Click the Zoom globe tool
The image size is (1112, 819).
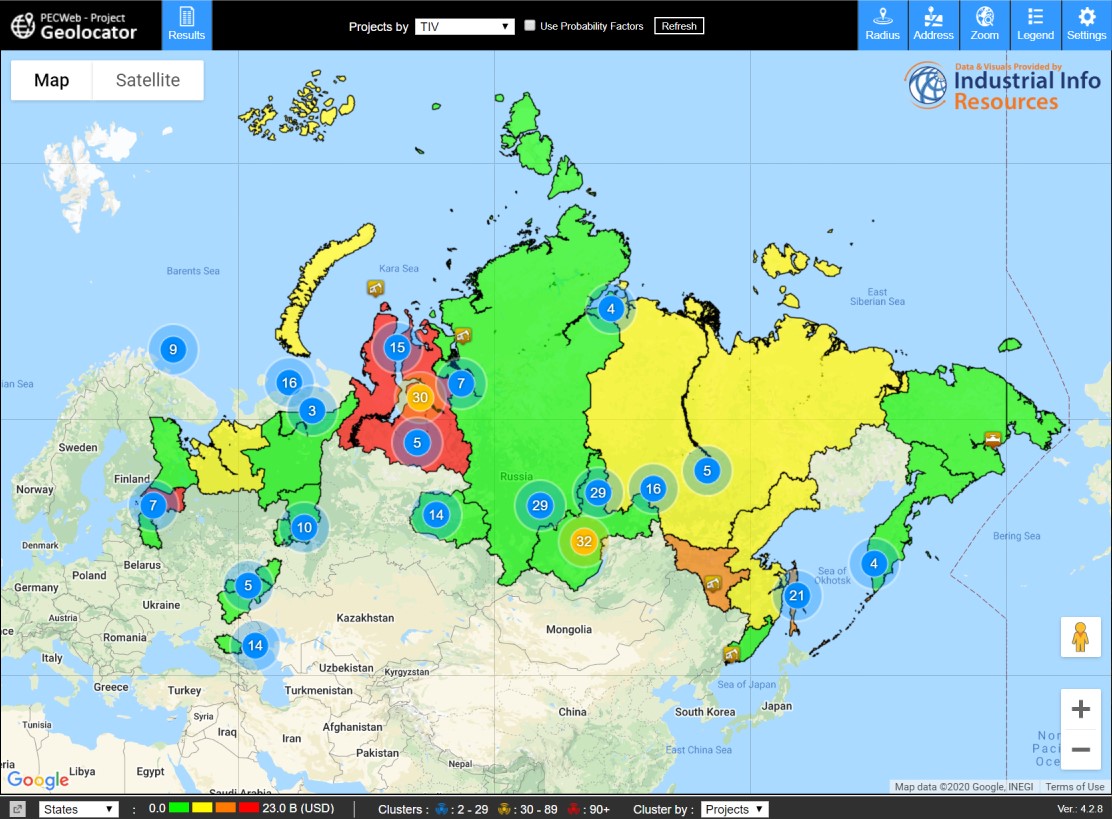point(984,25)
